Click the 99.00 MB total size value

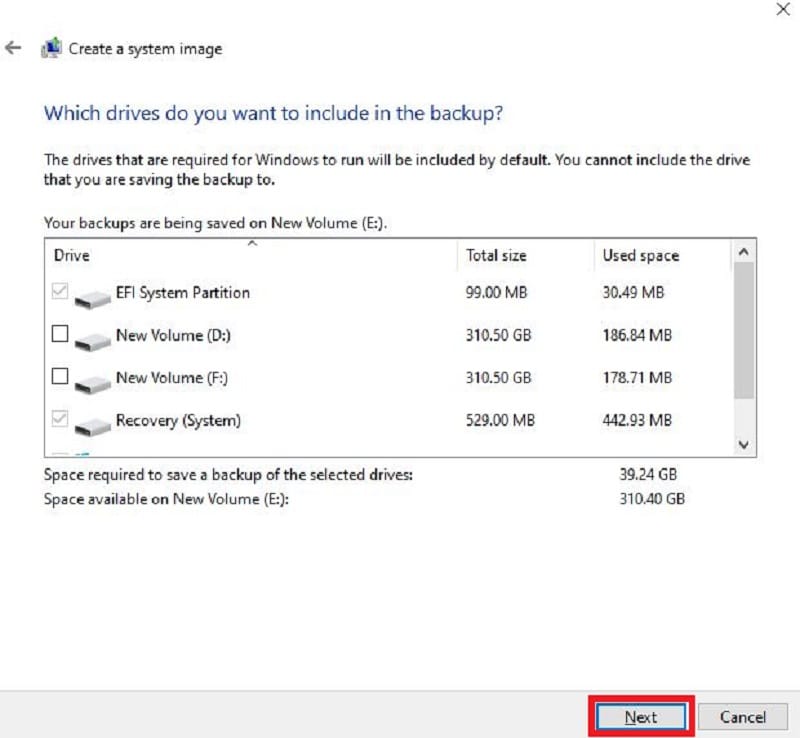(x=496, y=292)
